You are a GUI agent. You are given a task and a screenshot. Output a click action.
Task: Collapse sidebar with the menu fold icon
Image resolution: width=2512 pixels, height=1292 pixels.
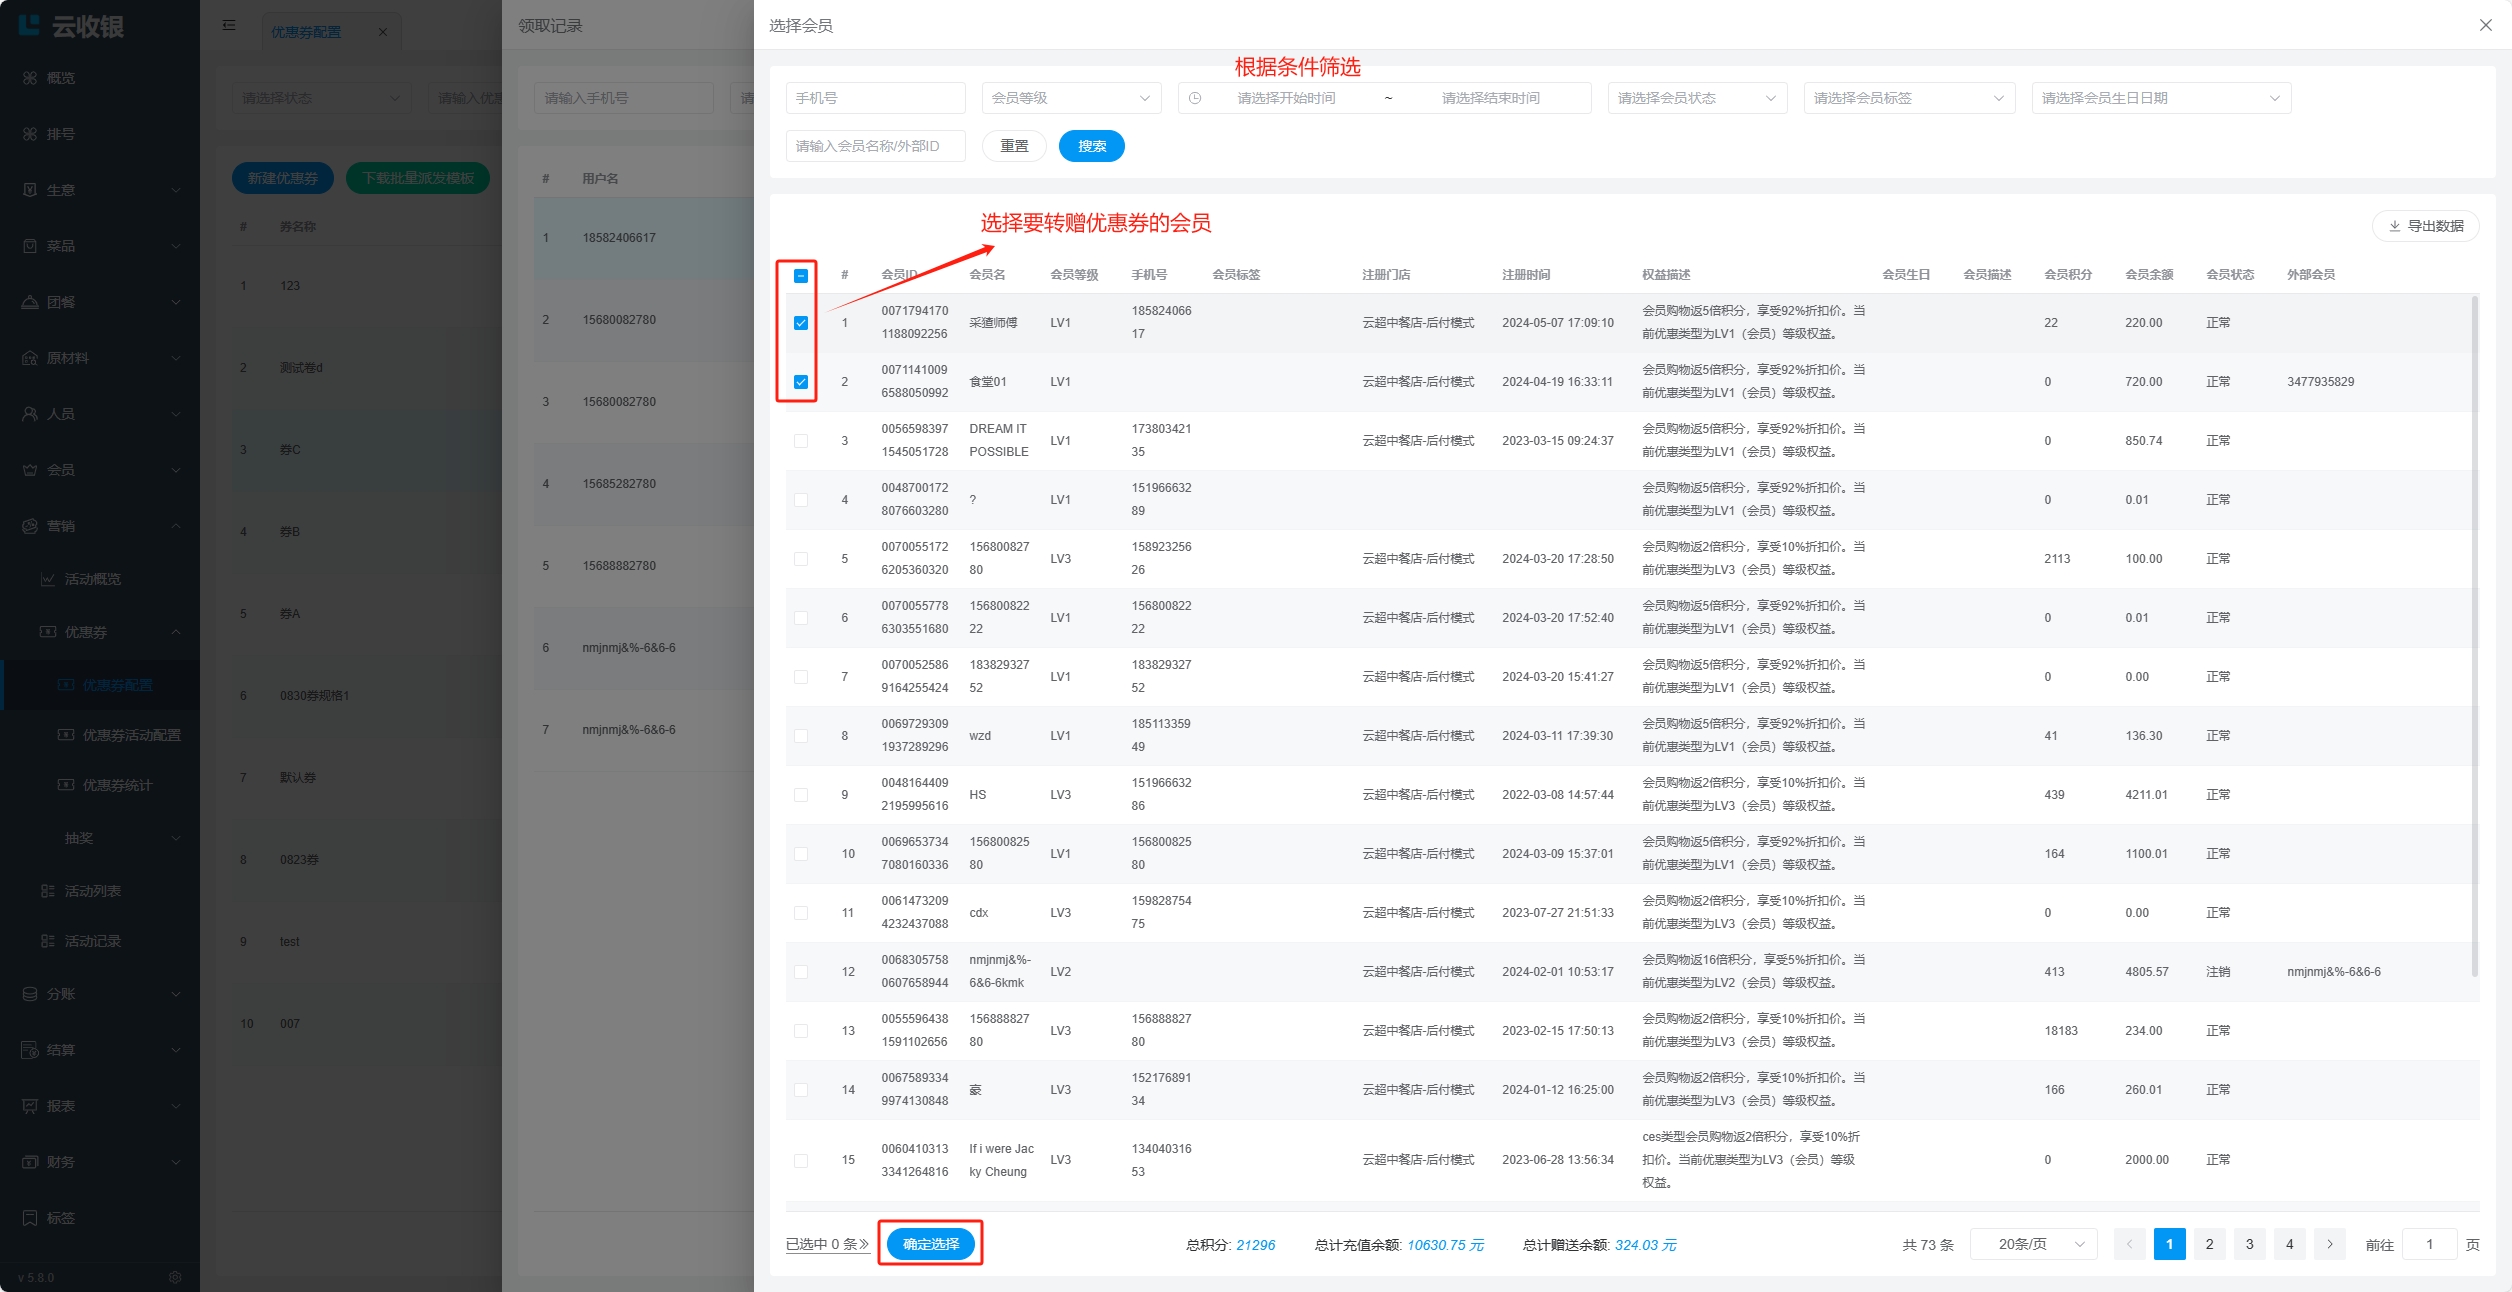pos(229,25)
